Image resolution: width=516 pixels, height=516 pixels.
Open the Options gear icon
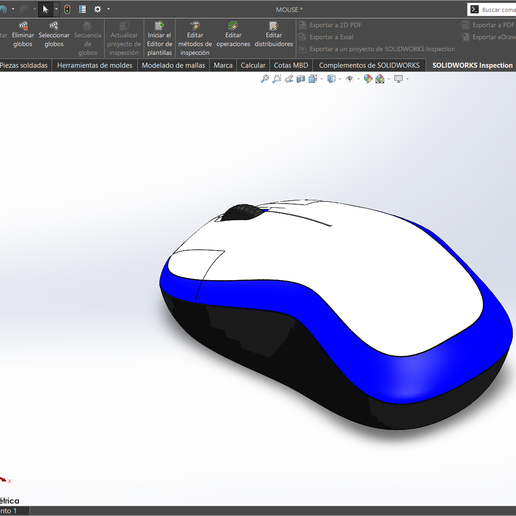(x=97, y=9)
